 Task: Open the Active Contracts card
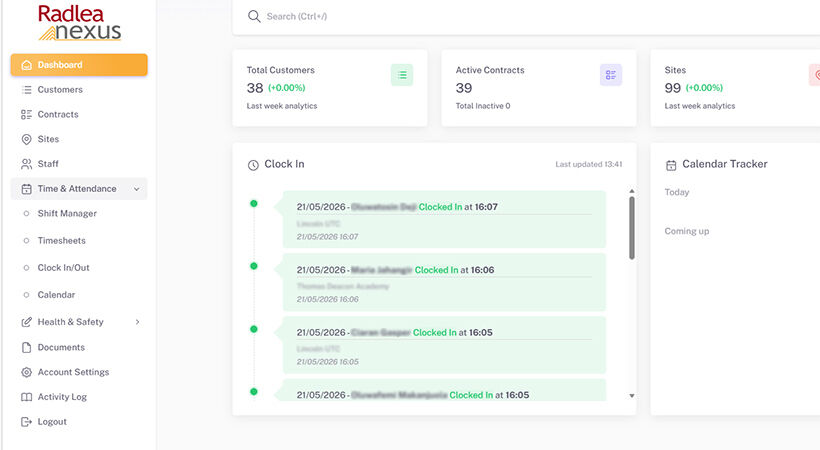[x=539, y=88]
